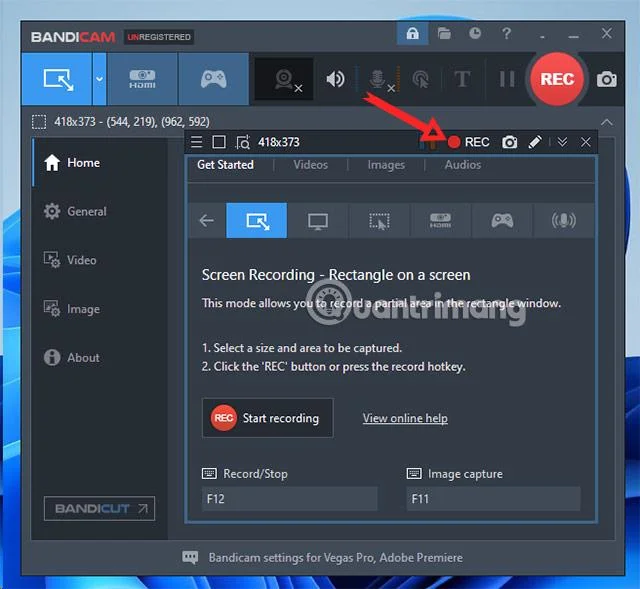This screenshot has width=640, height=589.
Task: Select the rectangle on a screen mode tile
Action: tap(257, 220)
